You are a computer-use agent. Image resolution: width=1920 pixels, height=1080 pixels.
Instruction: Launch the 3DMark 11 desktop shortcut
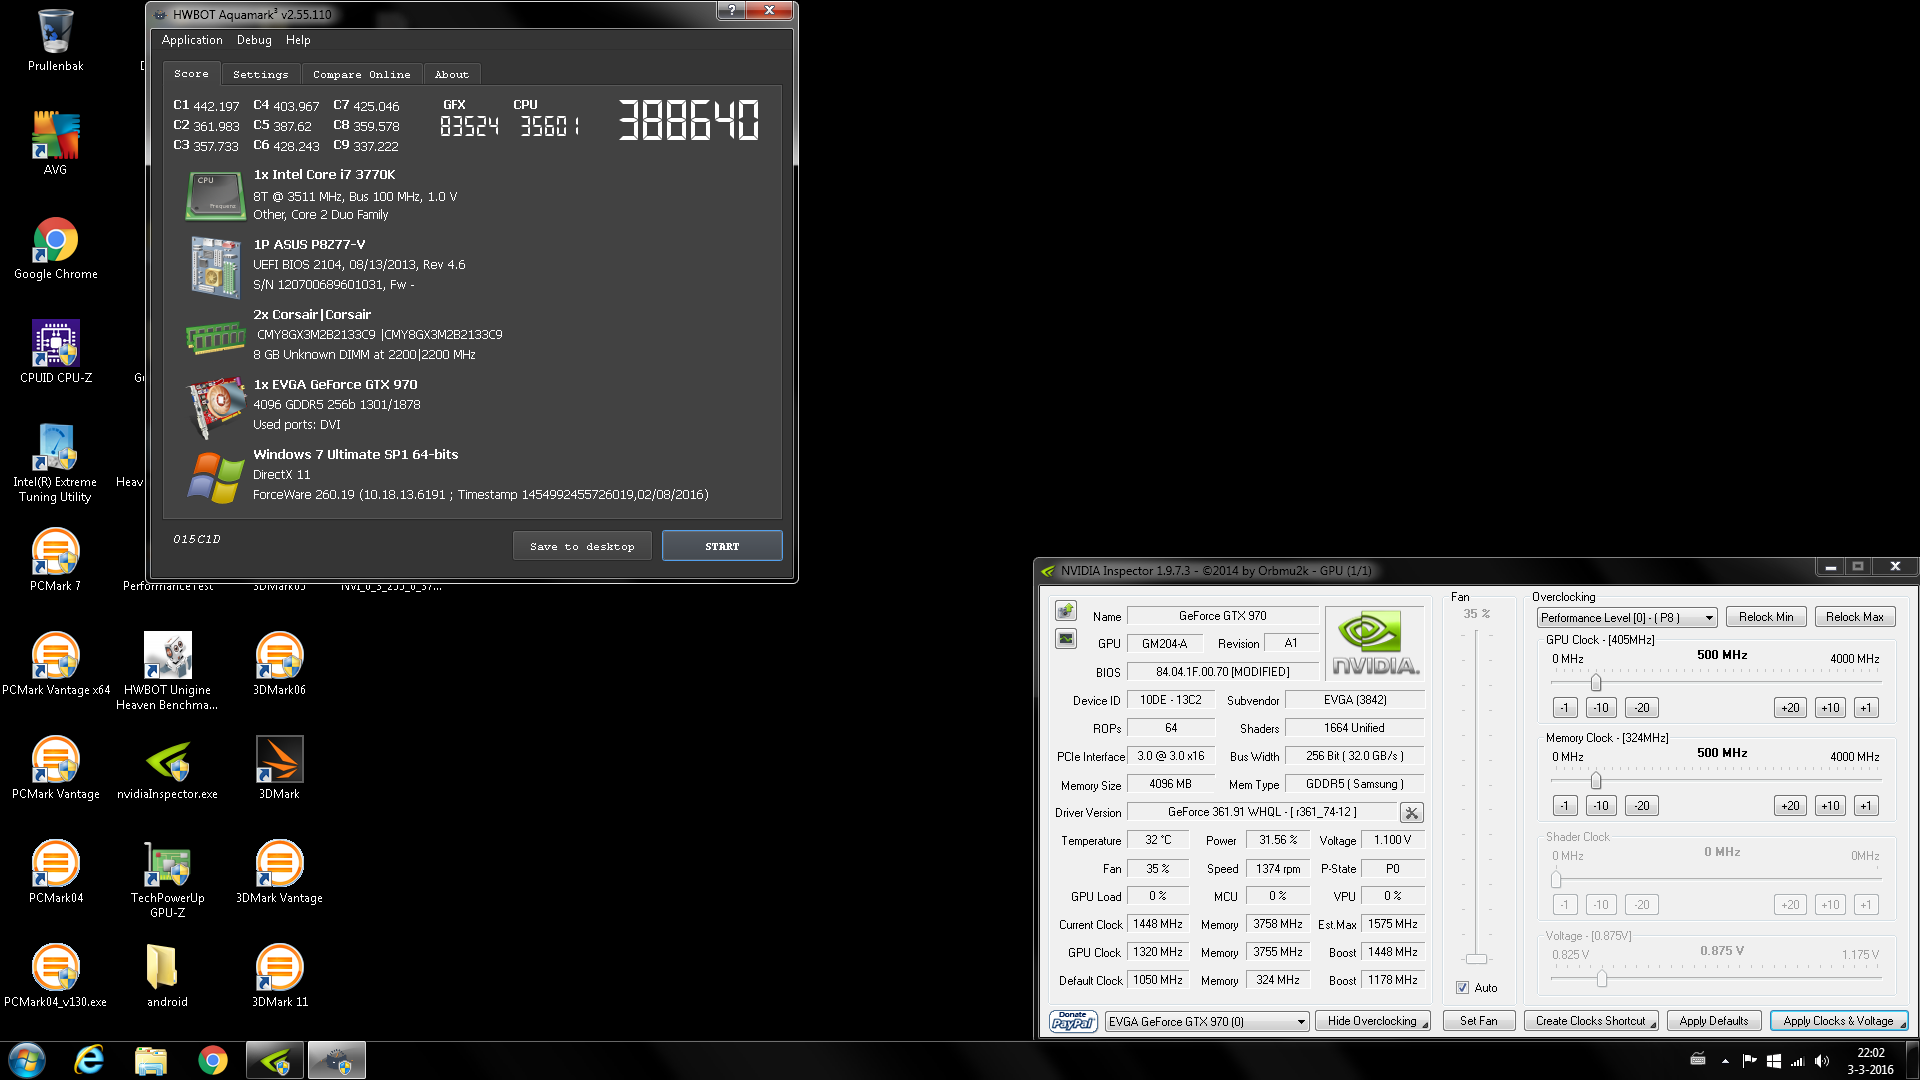(279, 976)
